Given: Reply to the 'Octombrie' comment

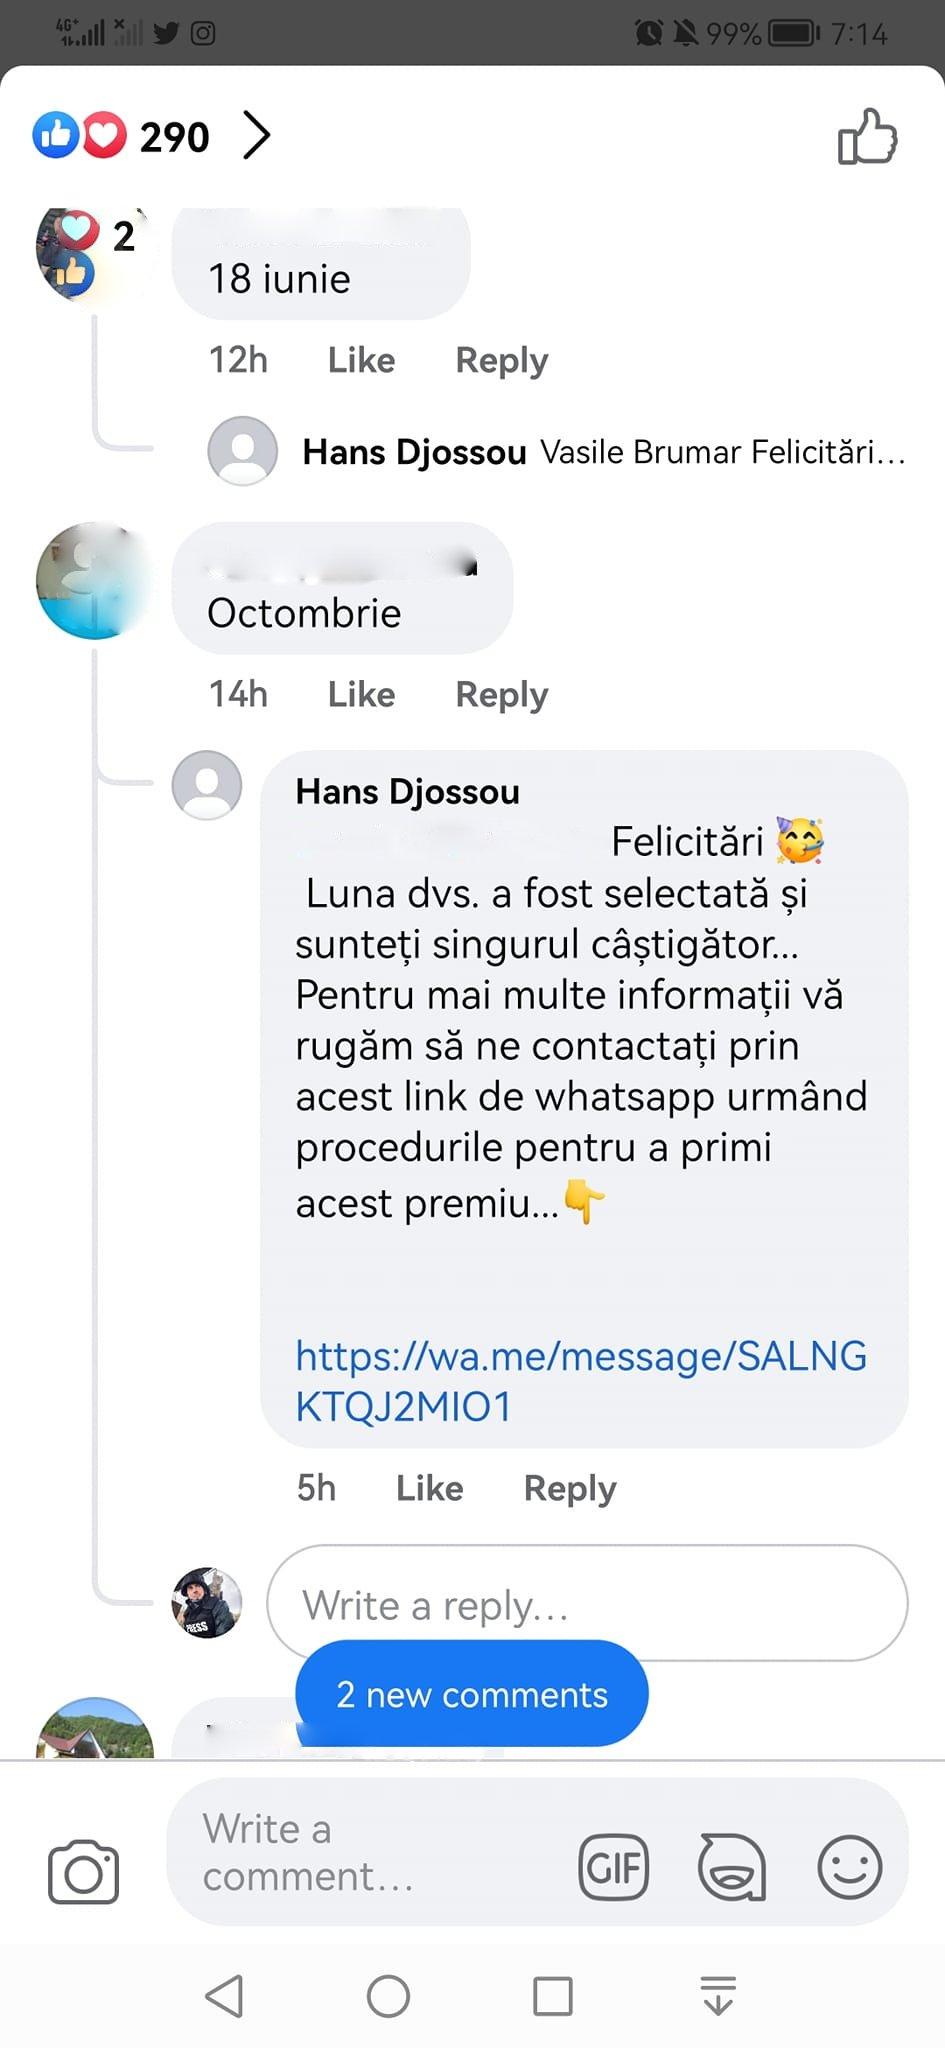Looking at the screenshot, I should point(500,693).
